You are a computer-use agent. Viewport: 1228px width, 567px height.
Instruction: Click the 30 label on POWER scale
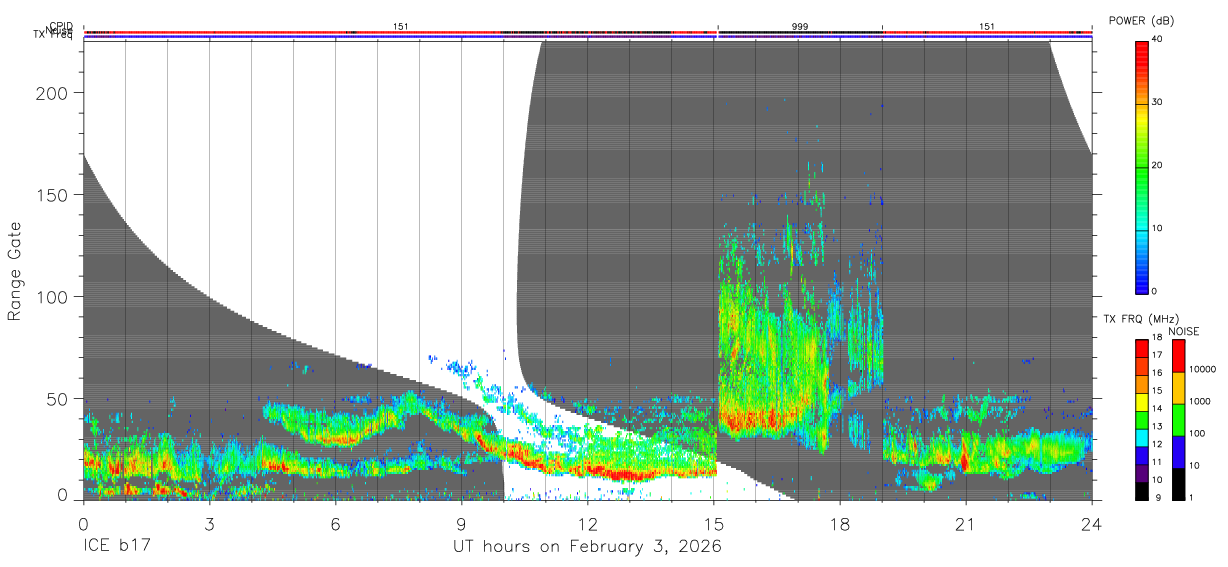click(1157, 103)
